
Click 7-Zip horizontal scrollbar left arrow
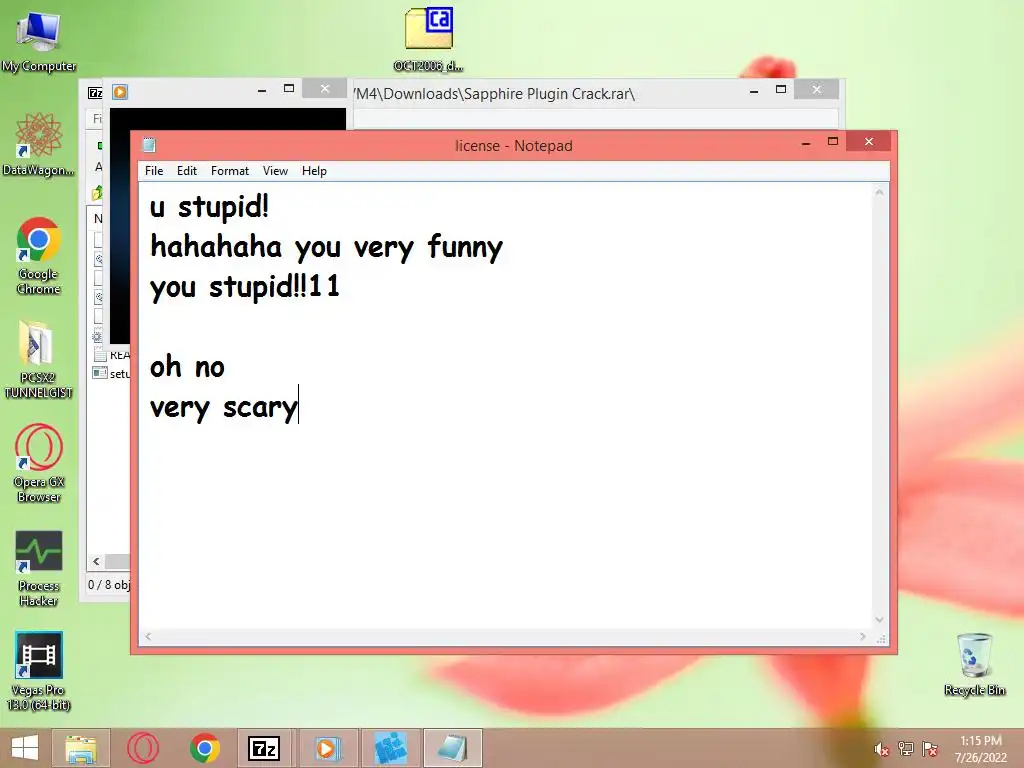97,561
